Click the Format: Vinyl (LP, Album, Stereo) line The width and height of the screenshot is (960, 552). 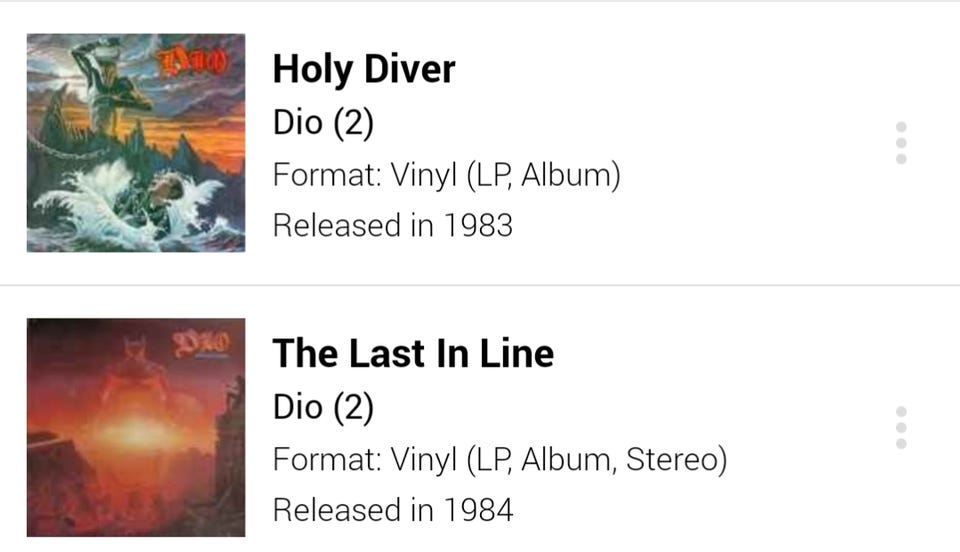500,459
